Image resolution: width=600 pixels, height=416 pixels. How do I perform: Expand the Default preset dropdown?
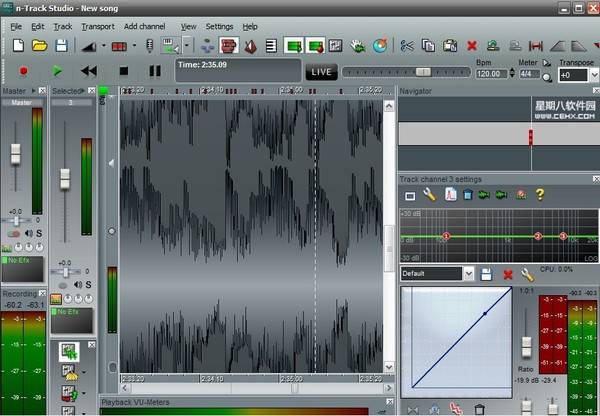coord(468,273)
